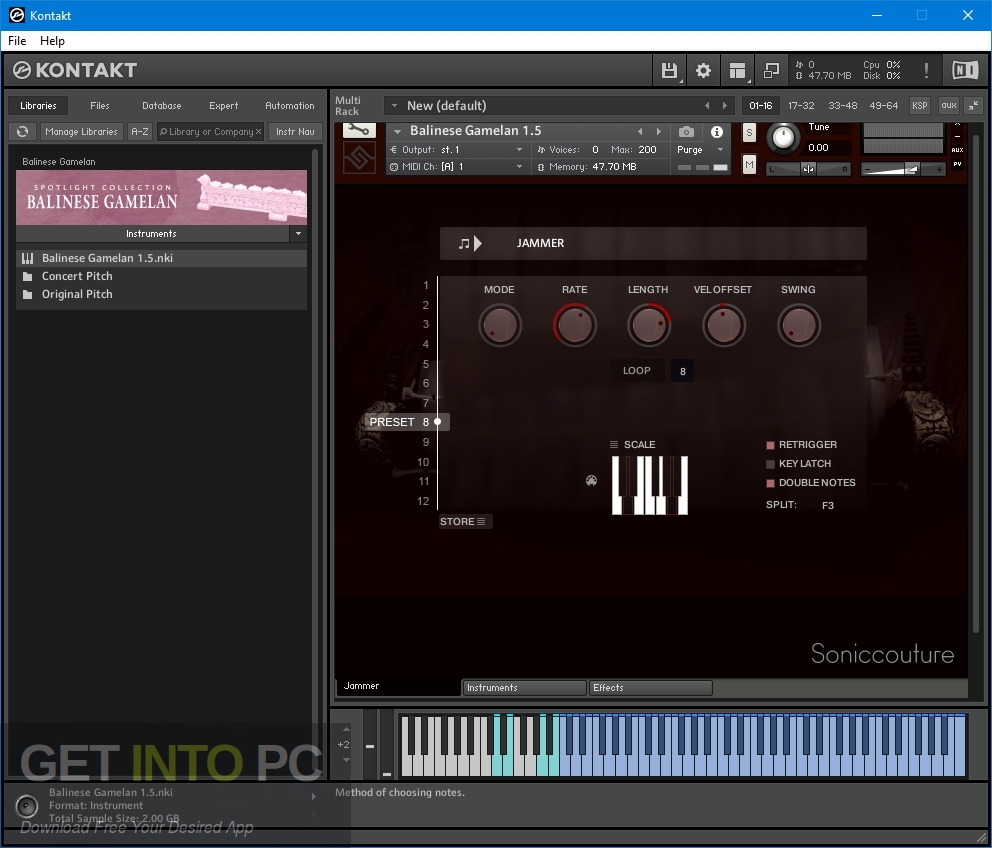Load next instrument arrow in header
The image size is (992, 848).
tap(659, 132)
